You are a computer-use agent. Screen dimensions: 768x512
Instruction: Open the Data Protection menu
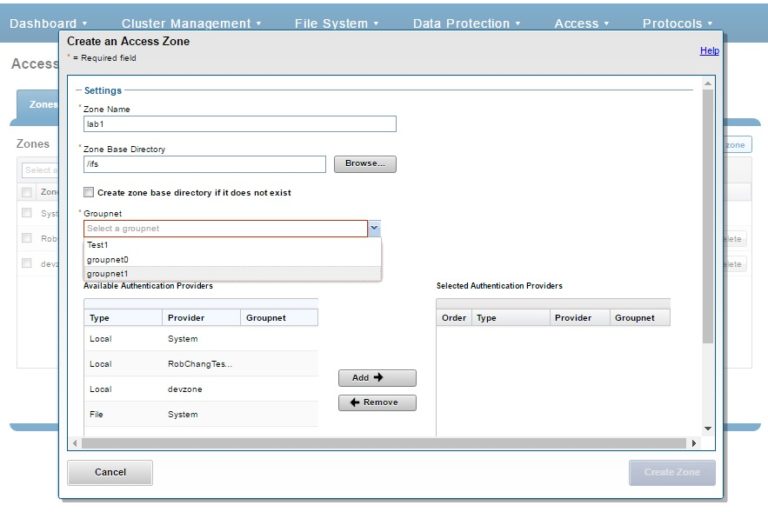467,23
